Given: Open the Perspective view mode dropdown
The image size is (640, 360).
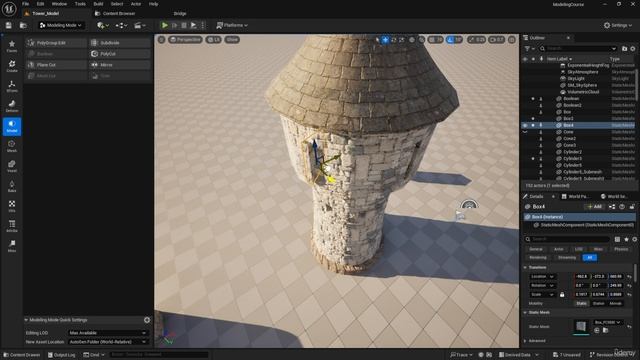Looking at the screenshot, I should coord(186,40).
